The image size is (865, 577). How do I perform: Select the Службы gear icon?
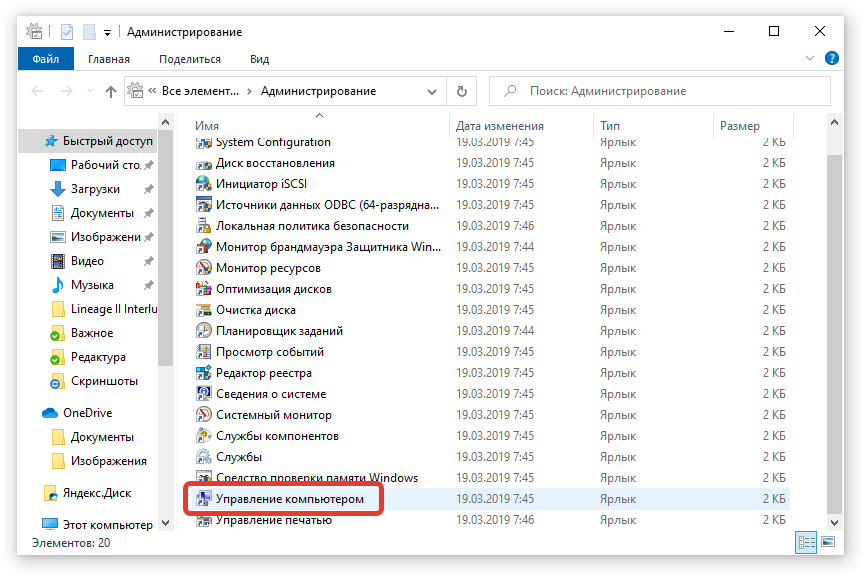[204, 457]
